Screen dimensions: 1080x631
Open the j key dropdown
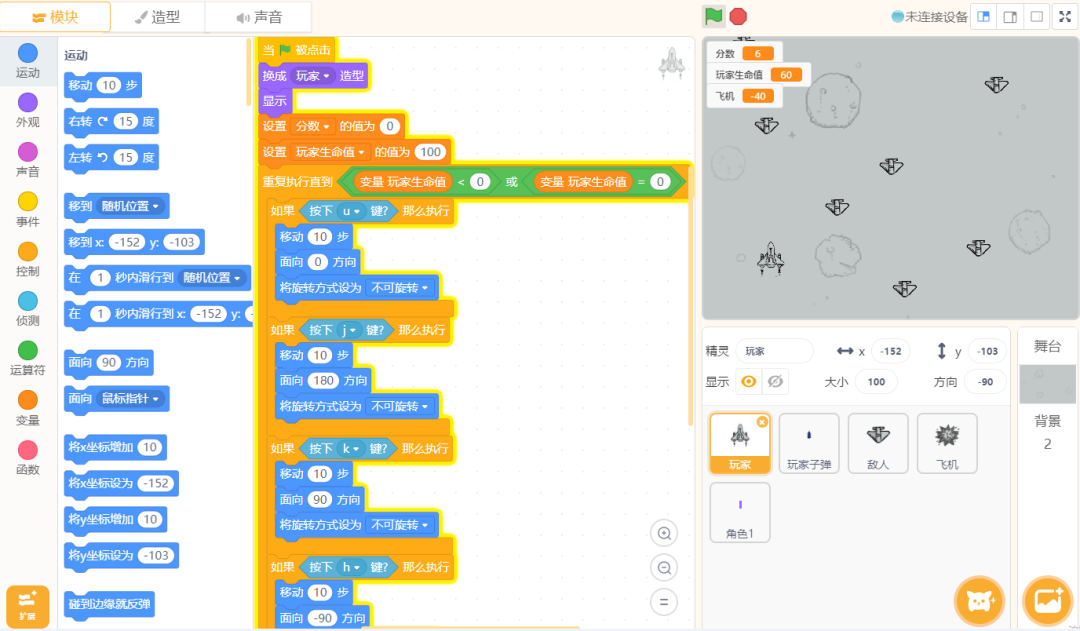pos(349,330)
